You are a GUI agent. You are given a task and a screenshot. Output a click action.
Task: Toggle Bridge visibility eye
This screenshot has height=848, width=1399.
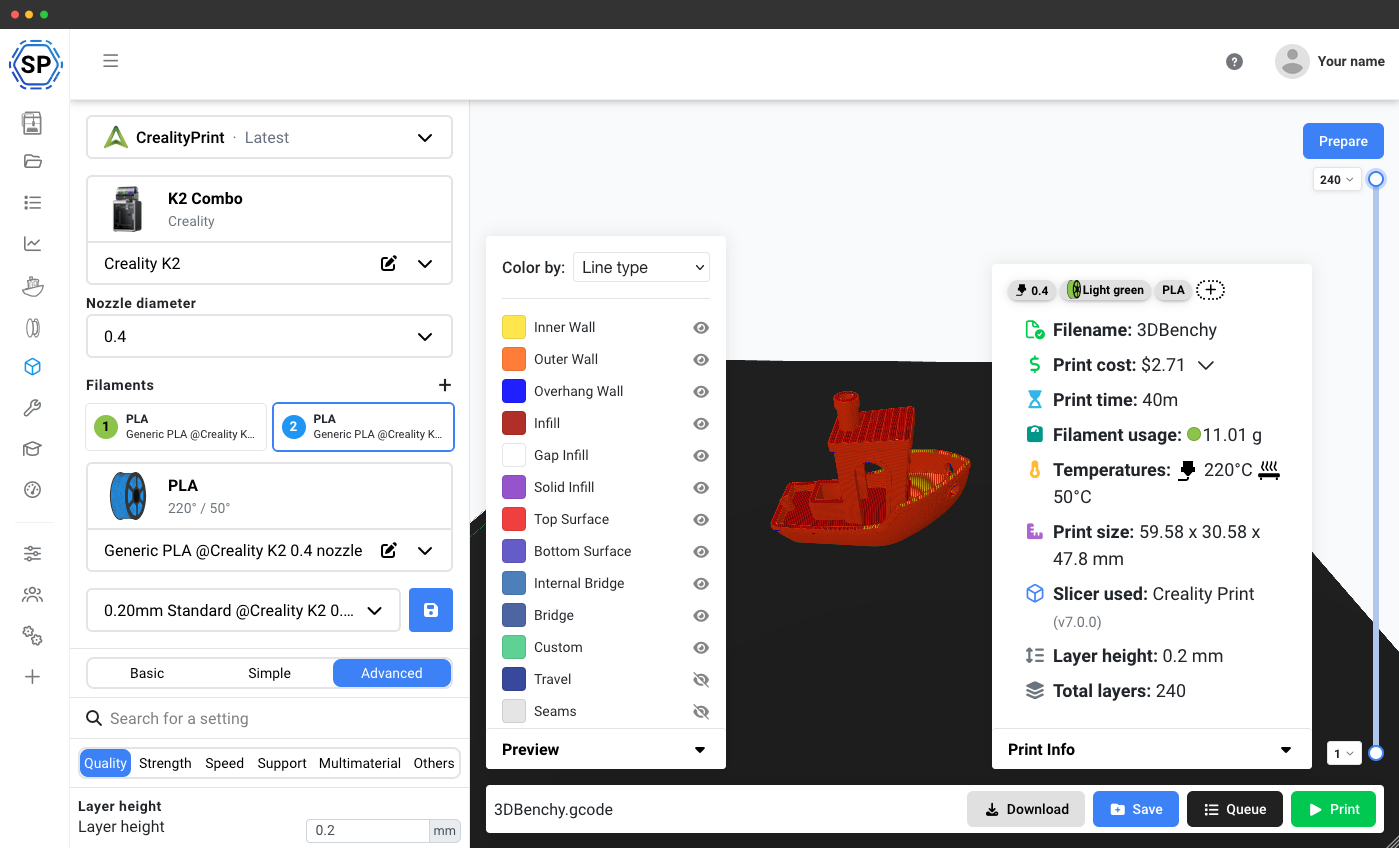pyautogui.click(x=701, y=615)
